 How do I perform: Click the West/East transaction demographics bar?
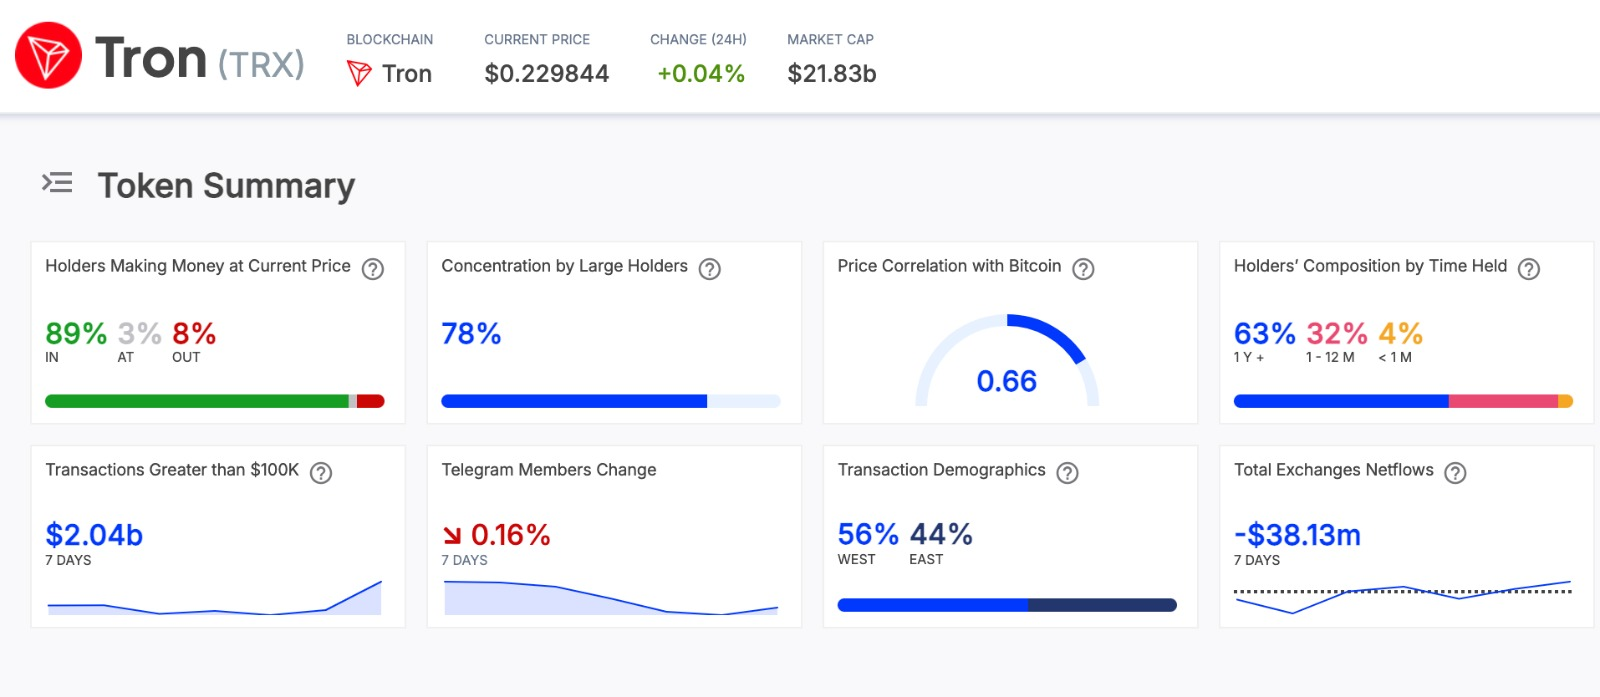pyautogui.click(x=1007, y=605)
